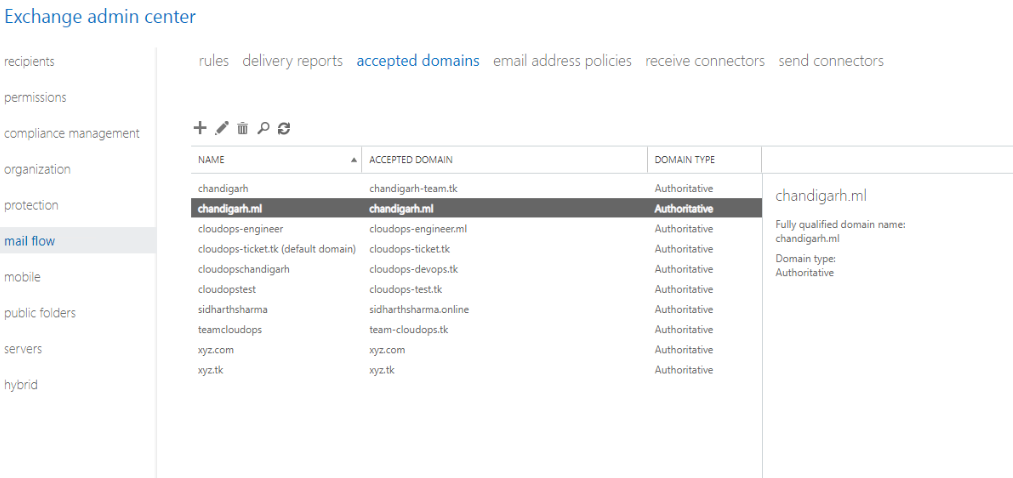
Task: Open search with magnifier icon
Action: (263, 129)
